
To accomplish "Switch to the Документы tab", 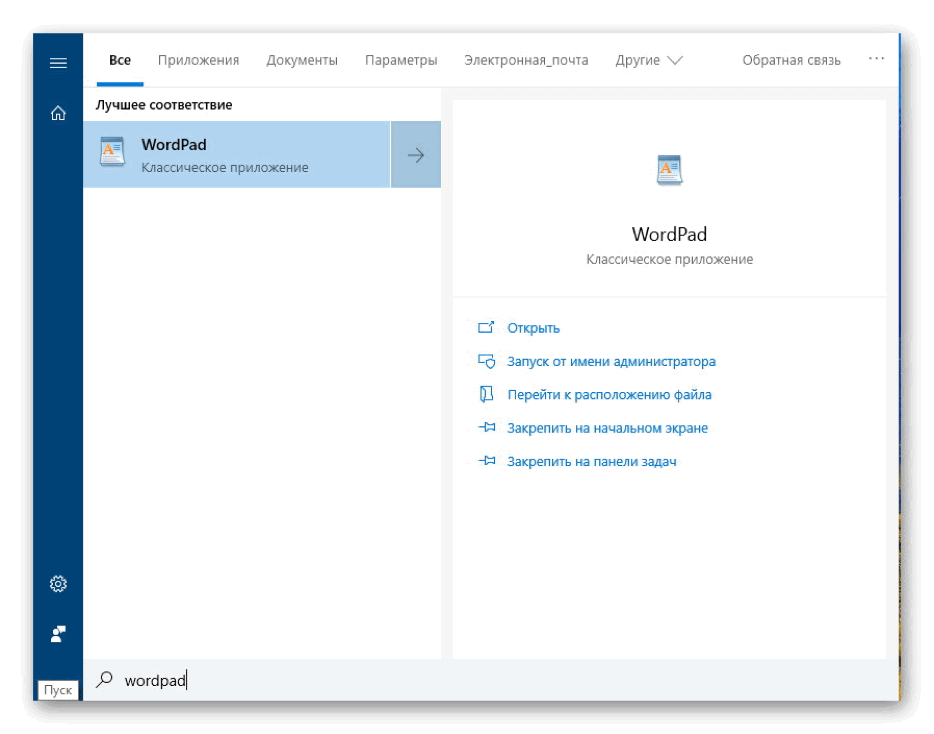I will tap(302, 60).
